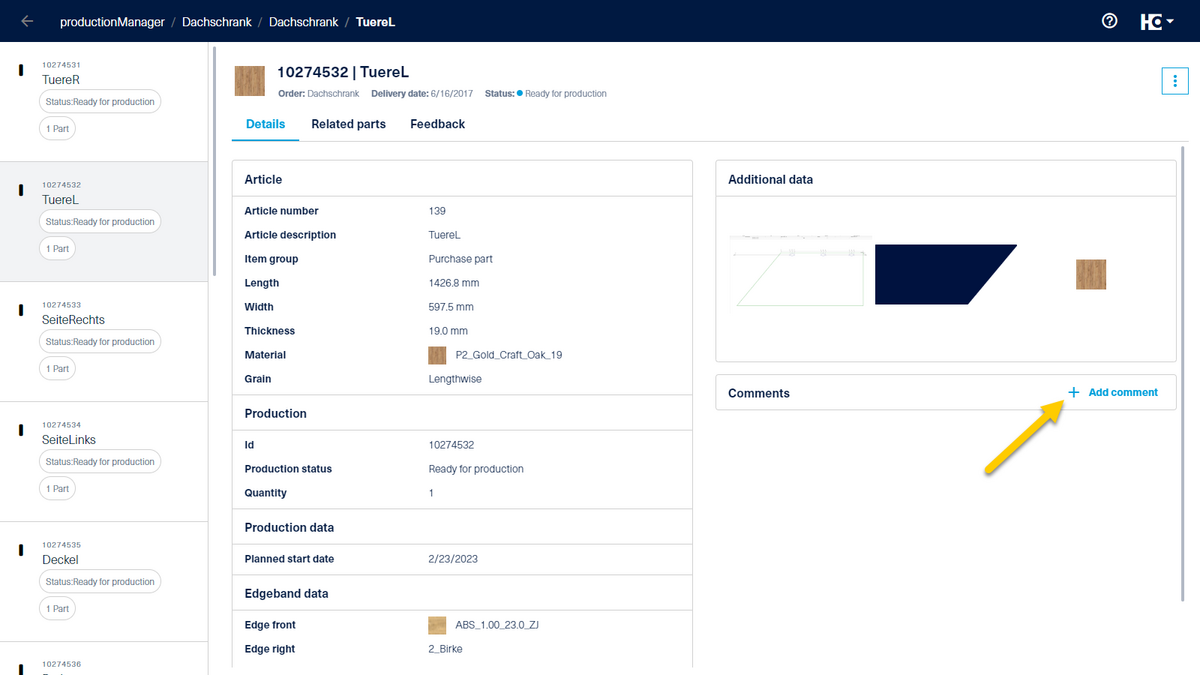The height and width of the screenshot is (675, 1200).
Task: Click the help question mark icon
Action: [x=1109, y=20]
